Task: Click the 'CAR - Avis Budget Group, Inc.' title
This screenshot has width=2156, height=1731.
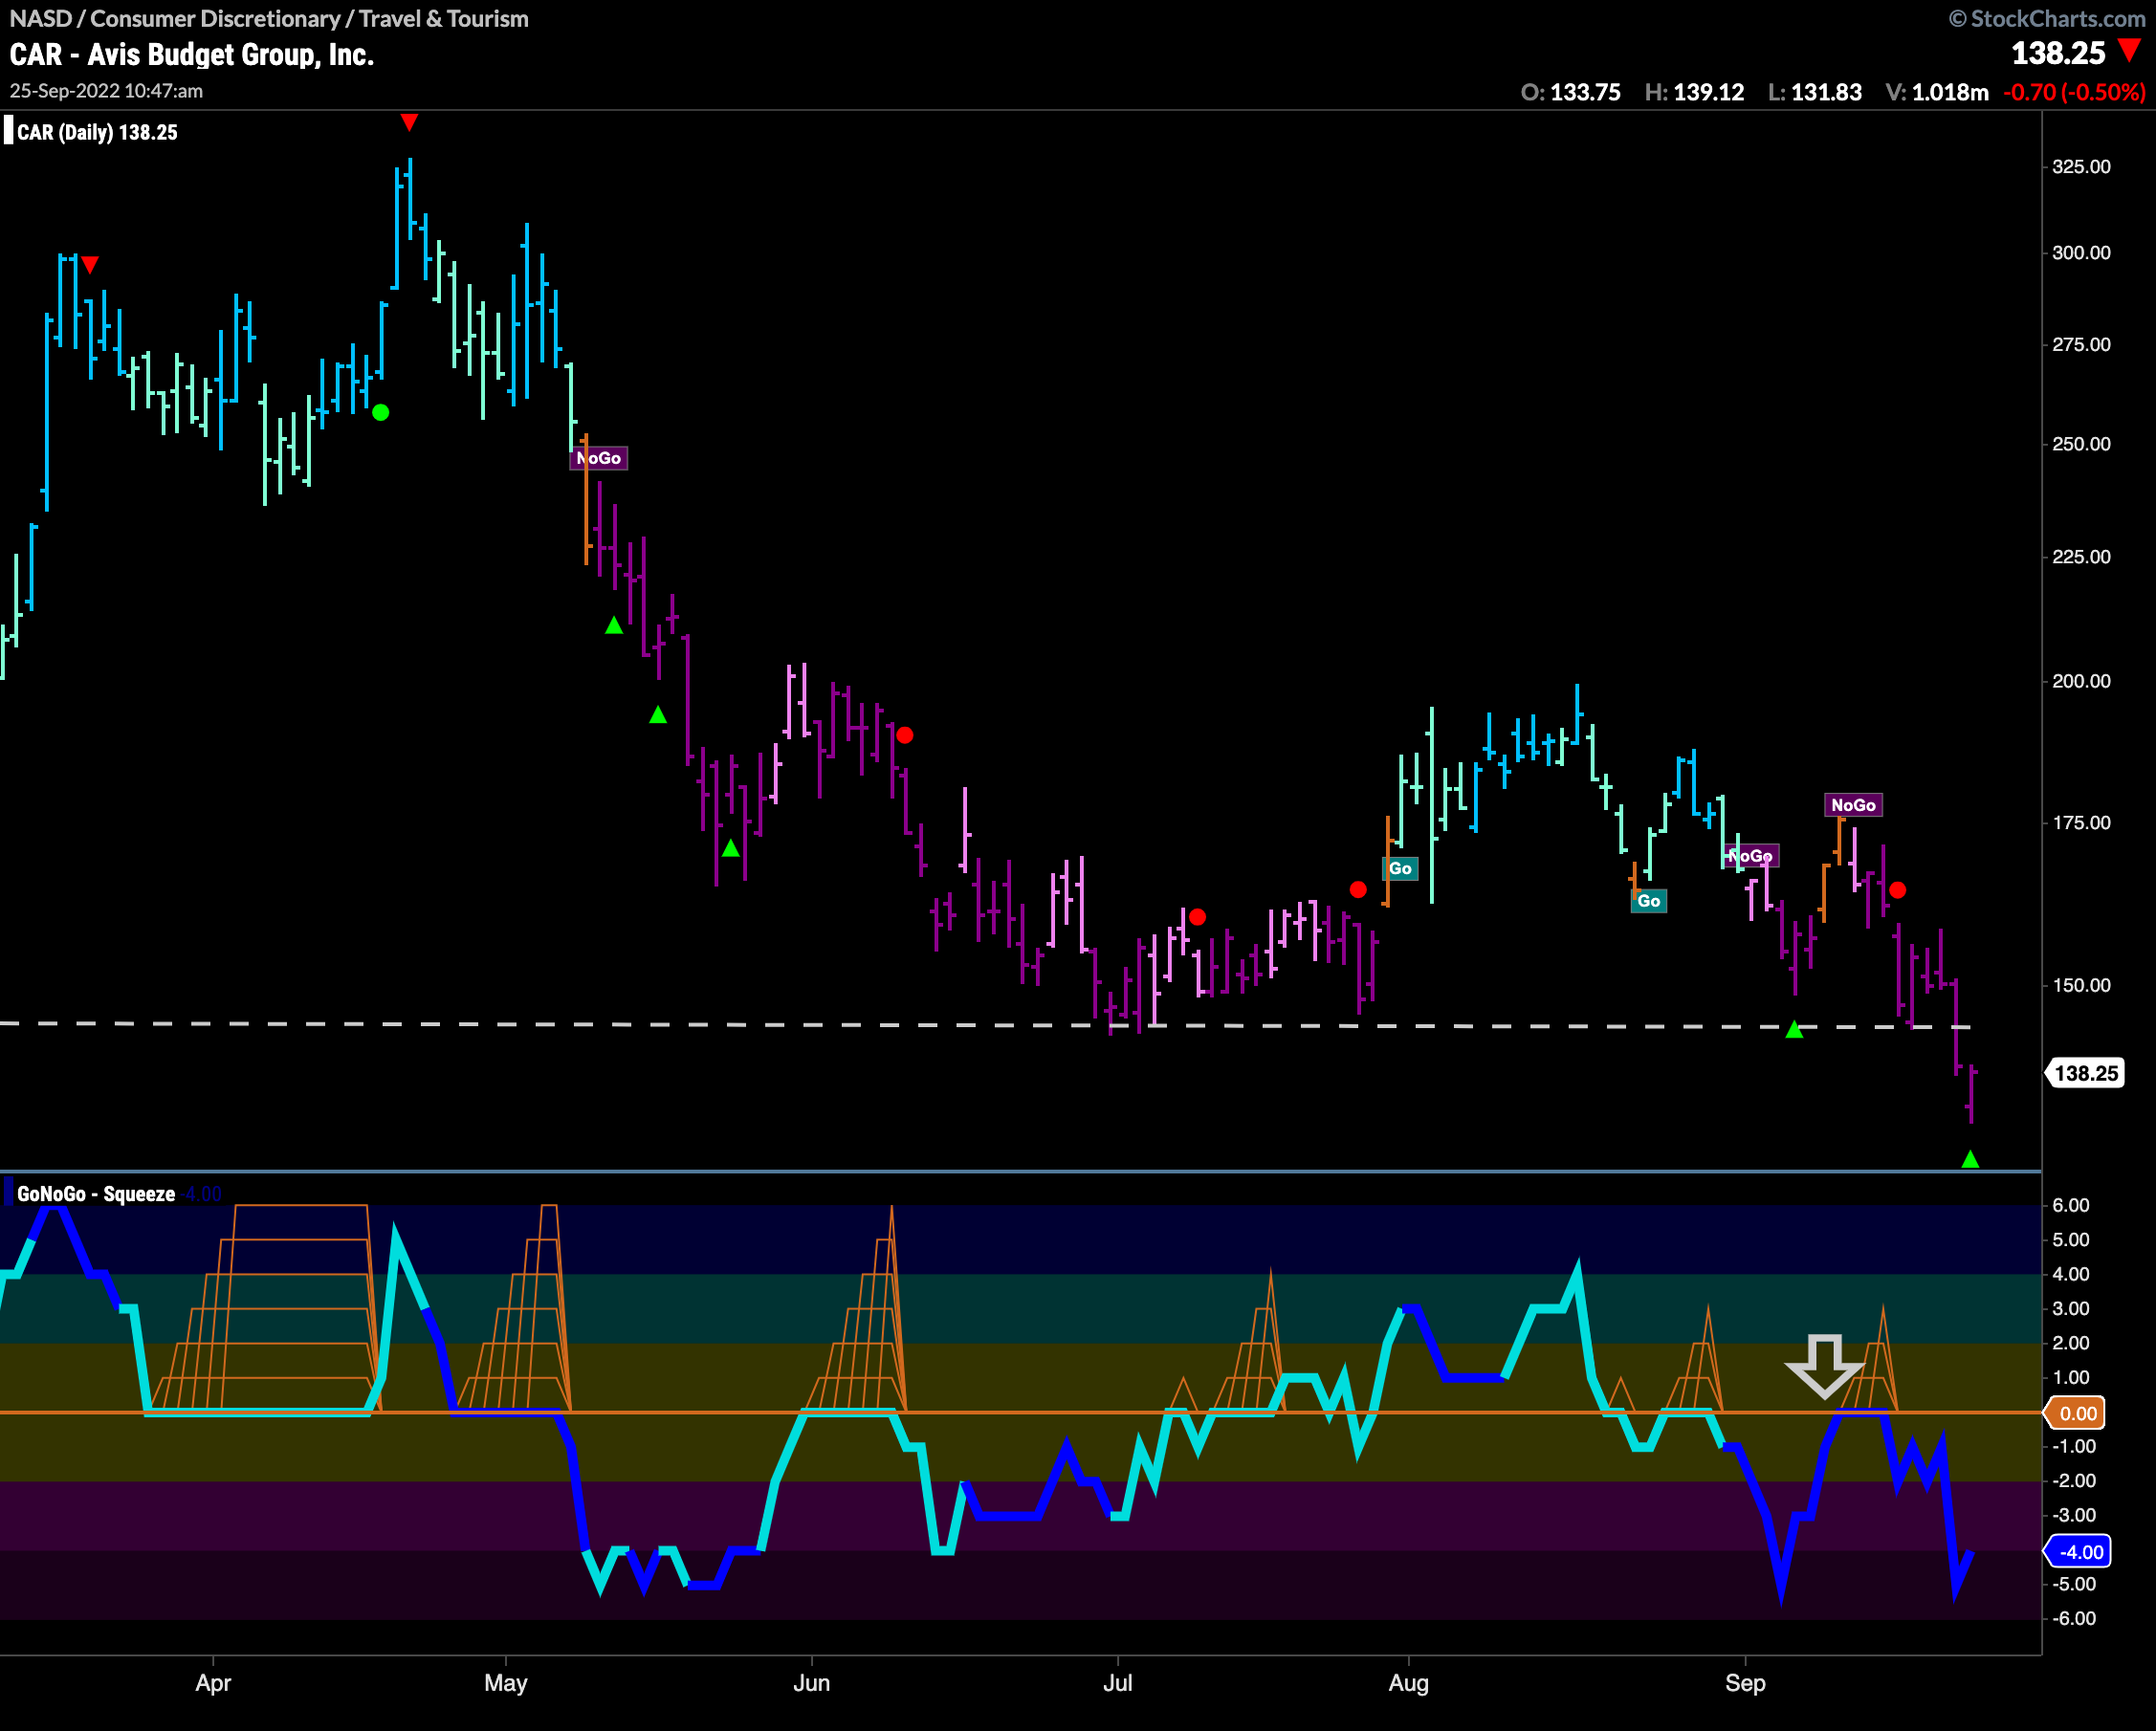Action: (x=191, y=54)
